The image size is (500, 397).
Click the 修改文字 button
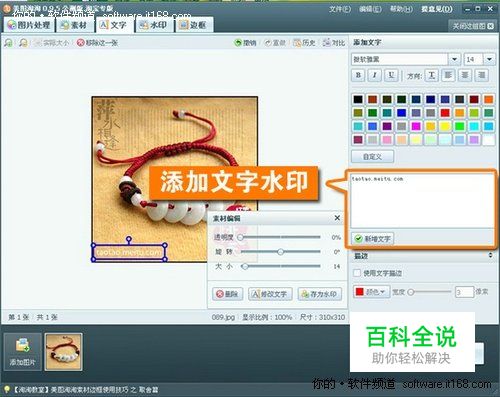point(270,294)
